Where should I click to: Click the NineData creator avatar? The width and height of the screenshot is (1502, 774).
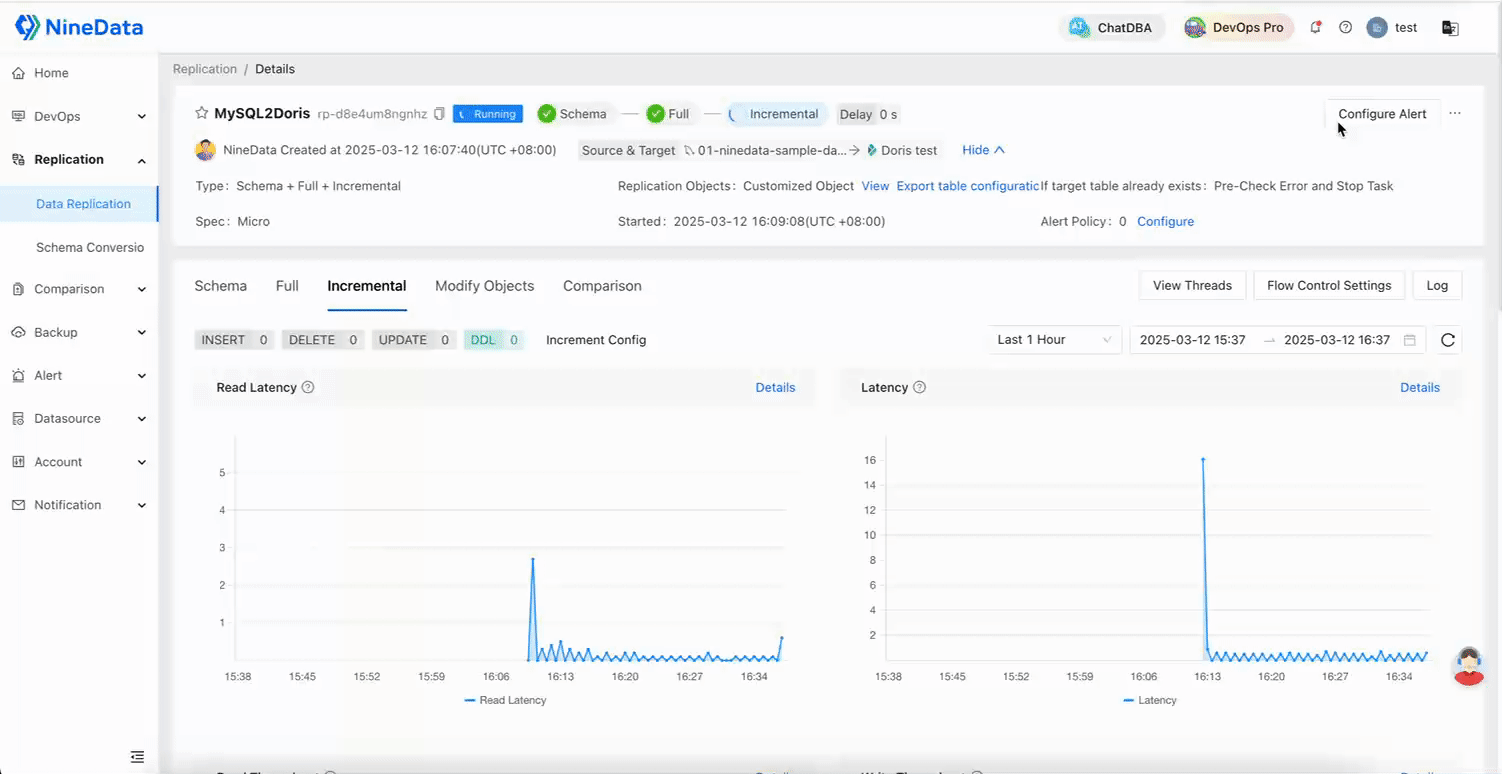[x=205, y=150]
